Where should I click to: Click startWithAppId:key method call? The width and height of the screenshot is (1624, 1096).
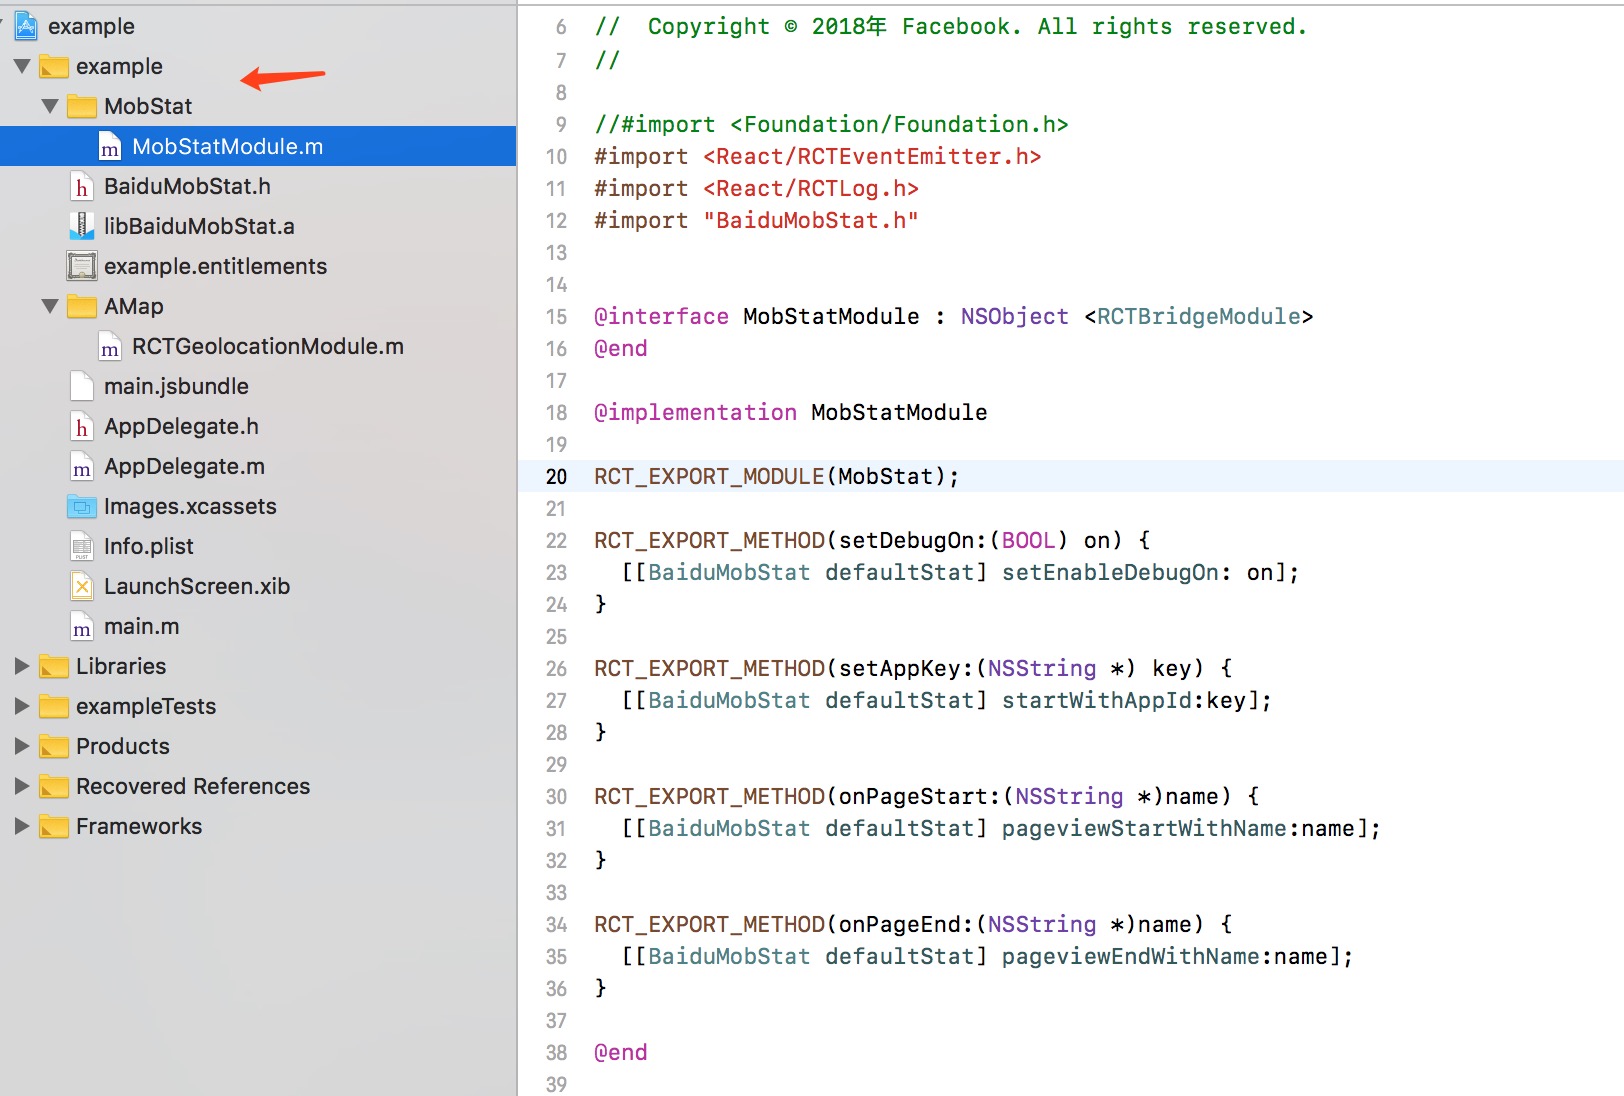coord(1124,700)
